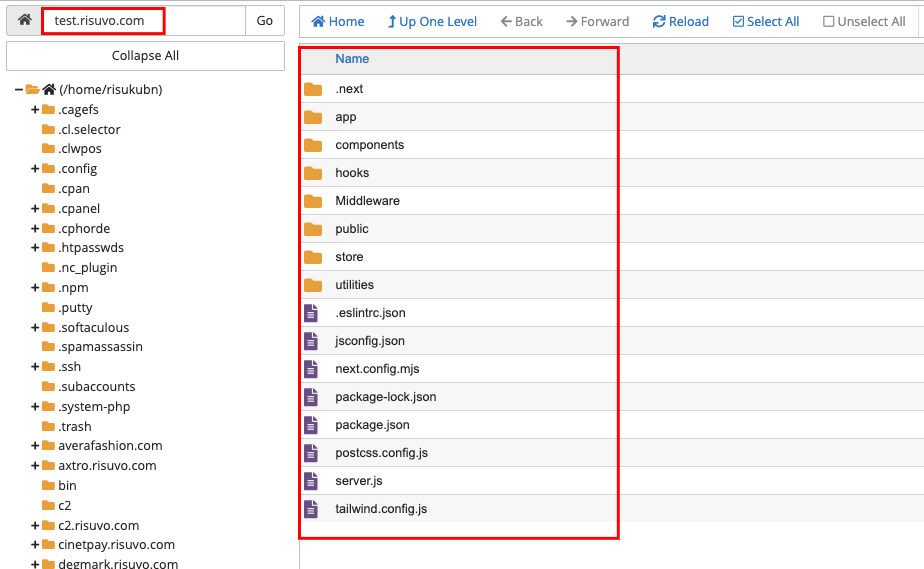The image size is (924, 569).
Task: Click the Collapse All button
Action: point(145,56)
